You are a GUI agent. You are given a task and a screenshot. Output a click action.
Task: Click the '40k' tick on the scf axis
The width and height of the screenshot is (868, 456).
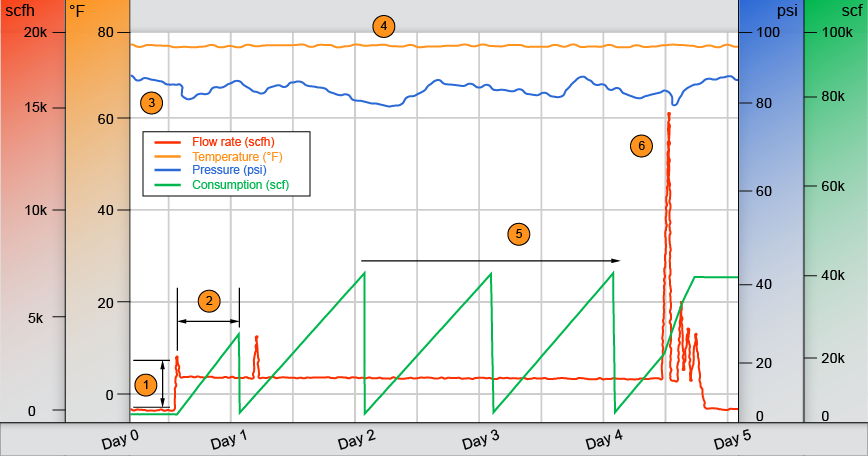point(833,275)
